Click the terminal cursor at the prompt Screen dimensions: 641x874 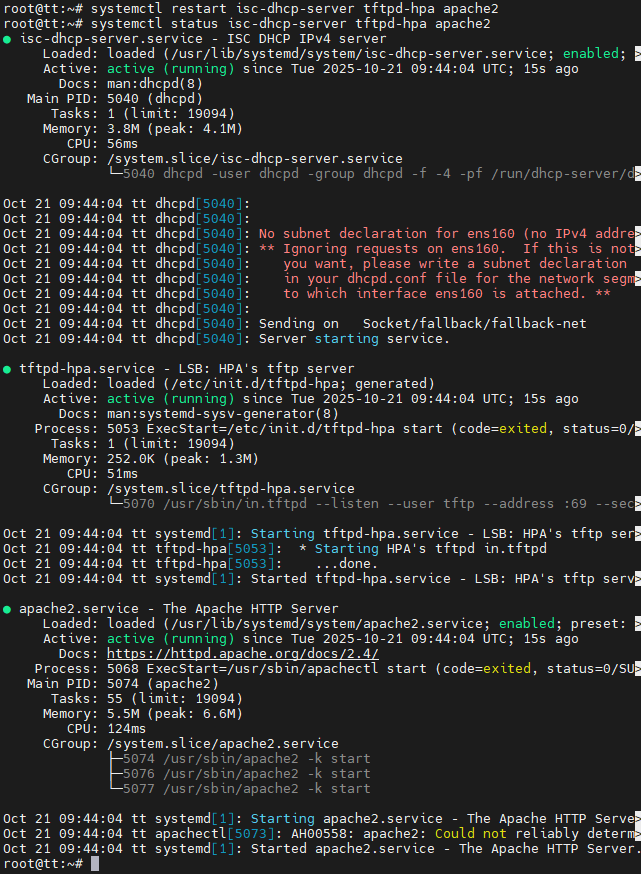tap(95, 863)
